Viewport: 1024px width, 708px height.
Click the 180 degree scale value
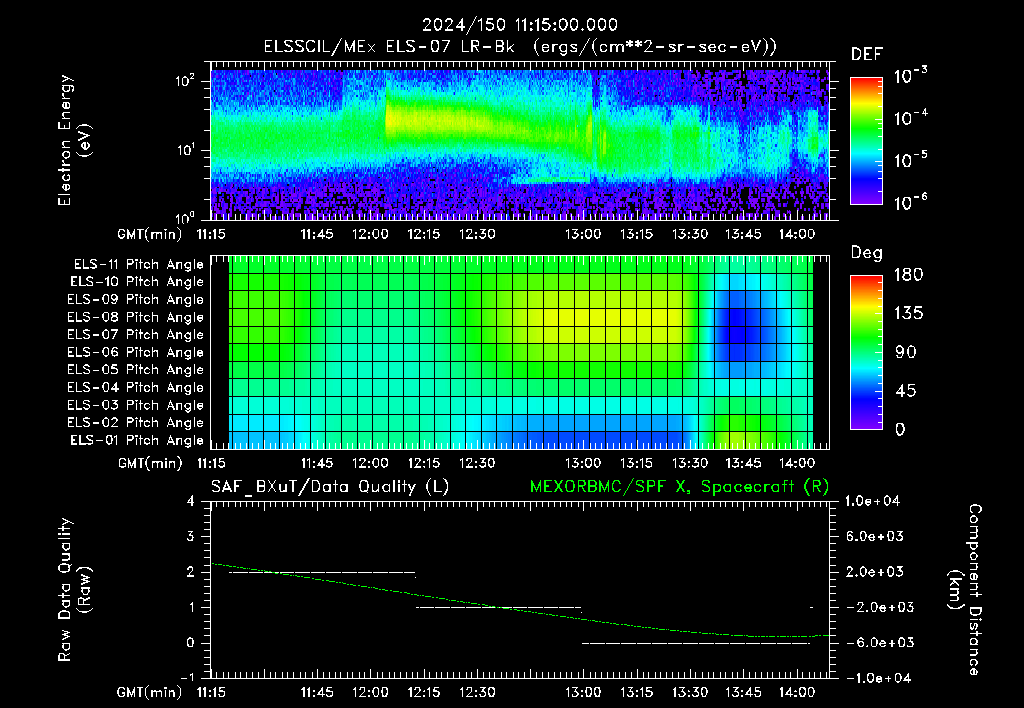[x=908, y=274]
